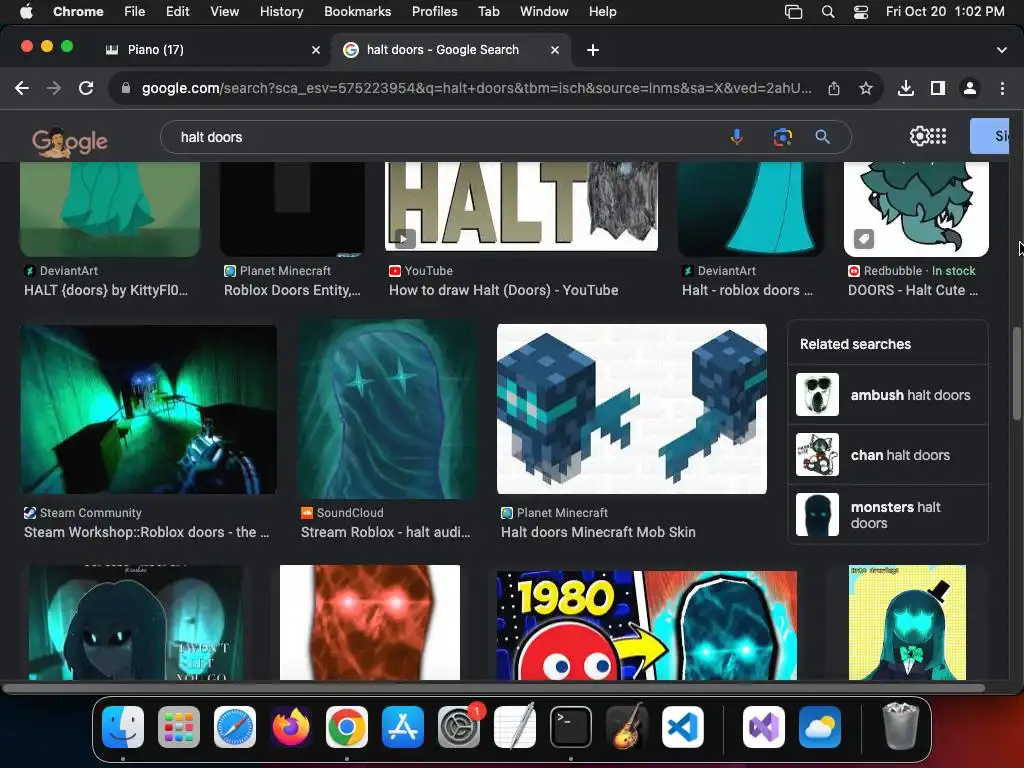Launch Safari from the dock
The height and width of the screenshot is (768, 1024).
pyautogui.click(x=235, y=727)
